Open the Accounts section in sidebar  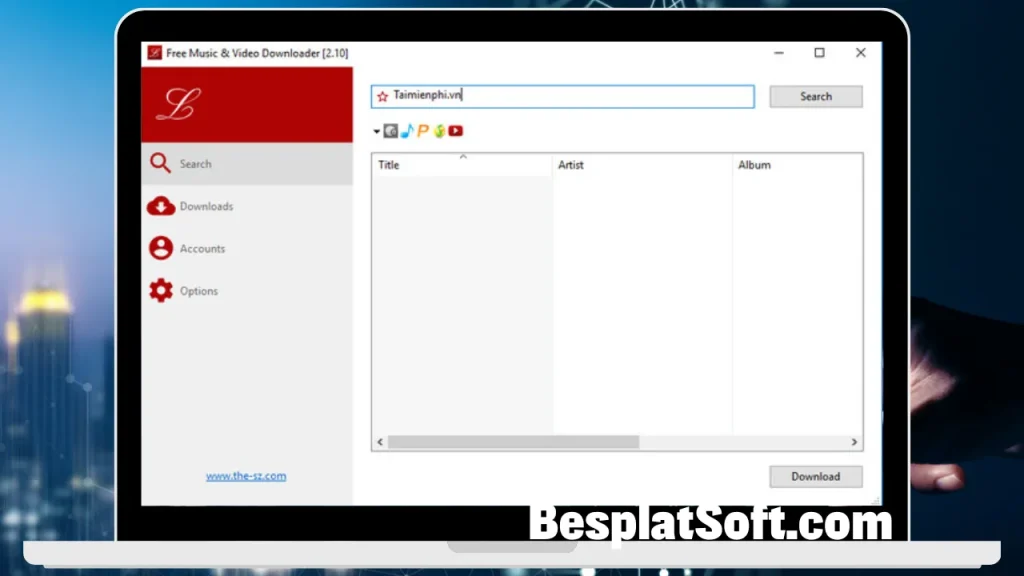[202, 249]
